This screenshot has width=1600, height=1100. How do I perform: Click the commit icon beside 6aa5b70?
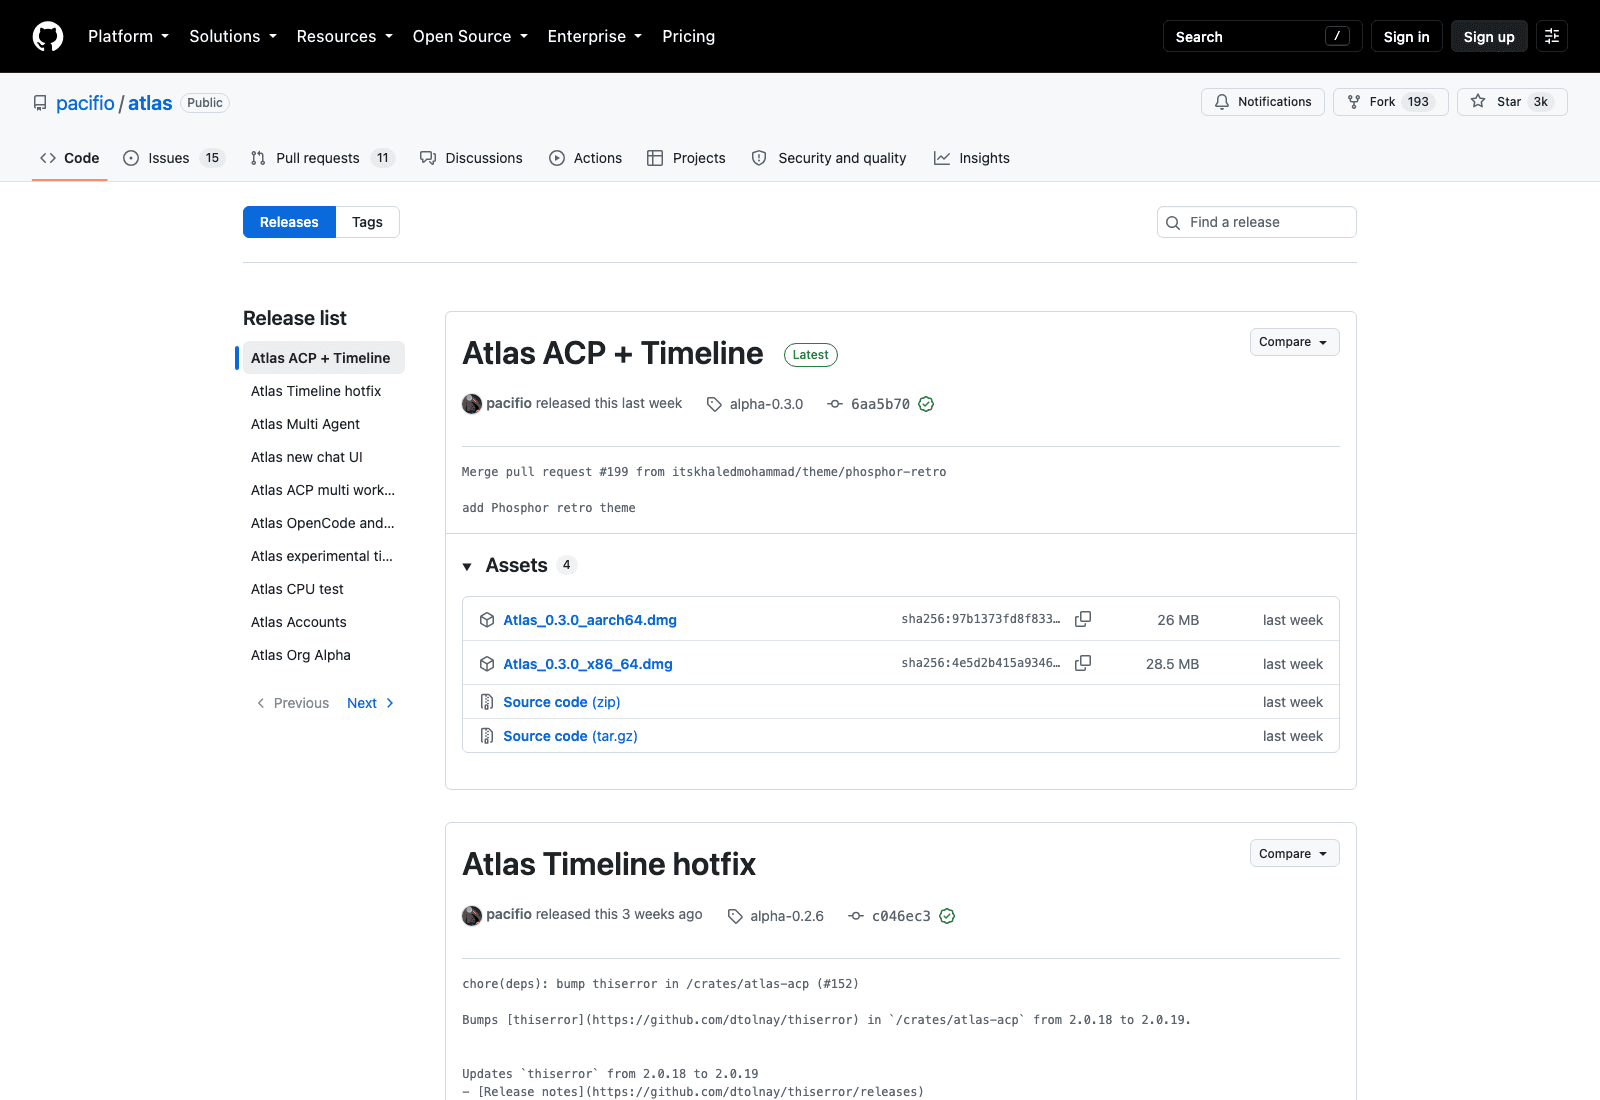pyautogui.click(x=835, y=404)
